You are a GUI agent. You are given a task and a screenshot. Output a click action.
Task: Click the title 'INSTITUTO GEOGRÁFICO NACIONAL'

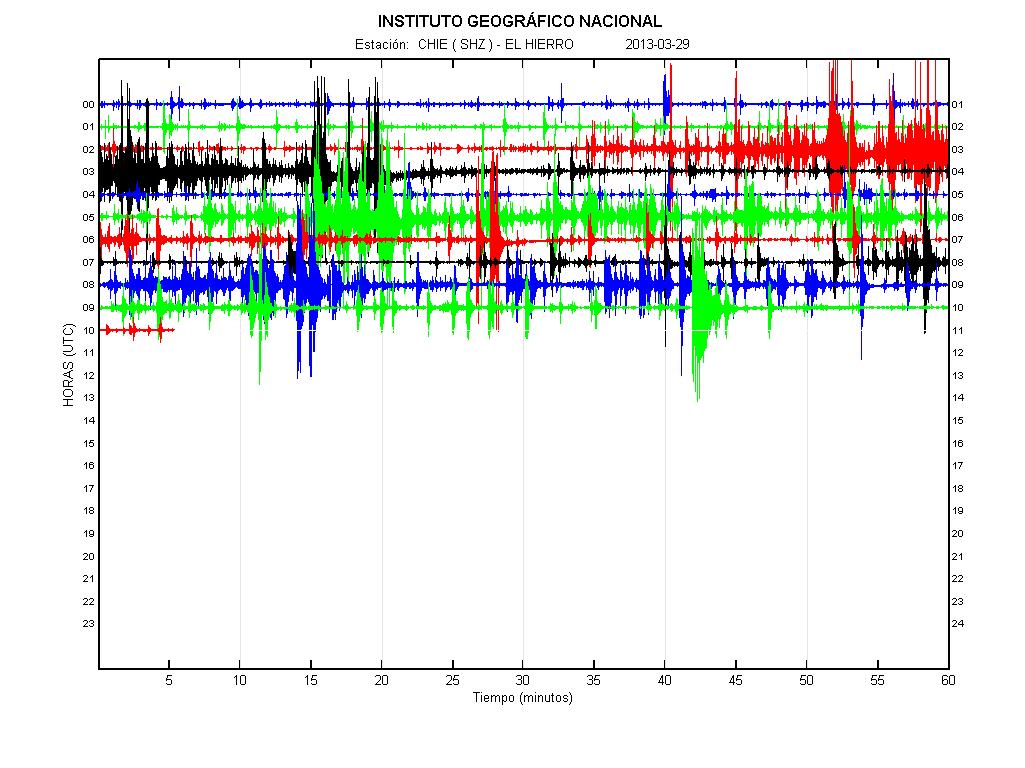click(x=519, y=21)
